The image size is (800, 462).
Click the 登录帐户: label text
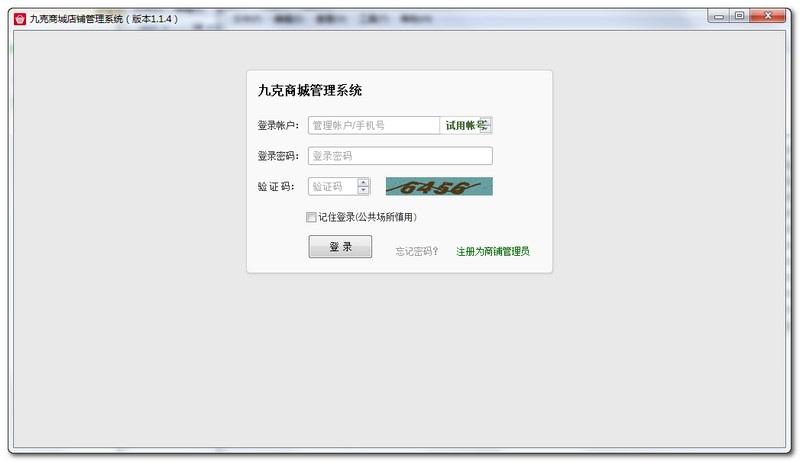278,125
